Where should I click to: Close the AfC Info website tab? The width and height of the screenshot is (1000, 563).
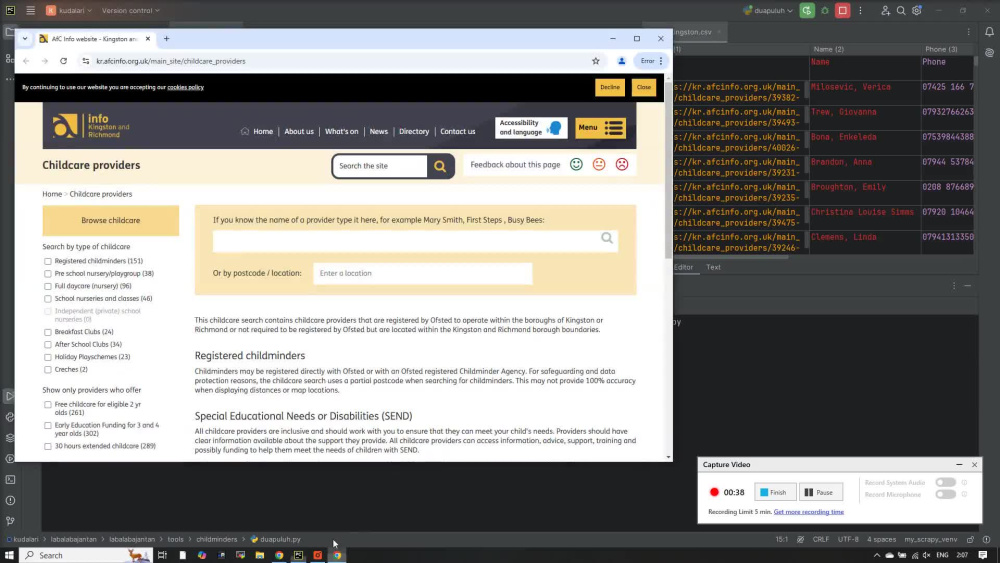pos(148,39)
